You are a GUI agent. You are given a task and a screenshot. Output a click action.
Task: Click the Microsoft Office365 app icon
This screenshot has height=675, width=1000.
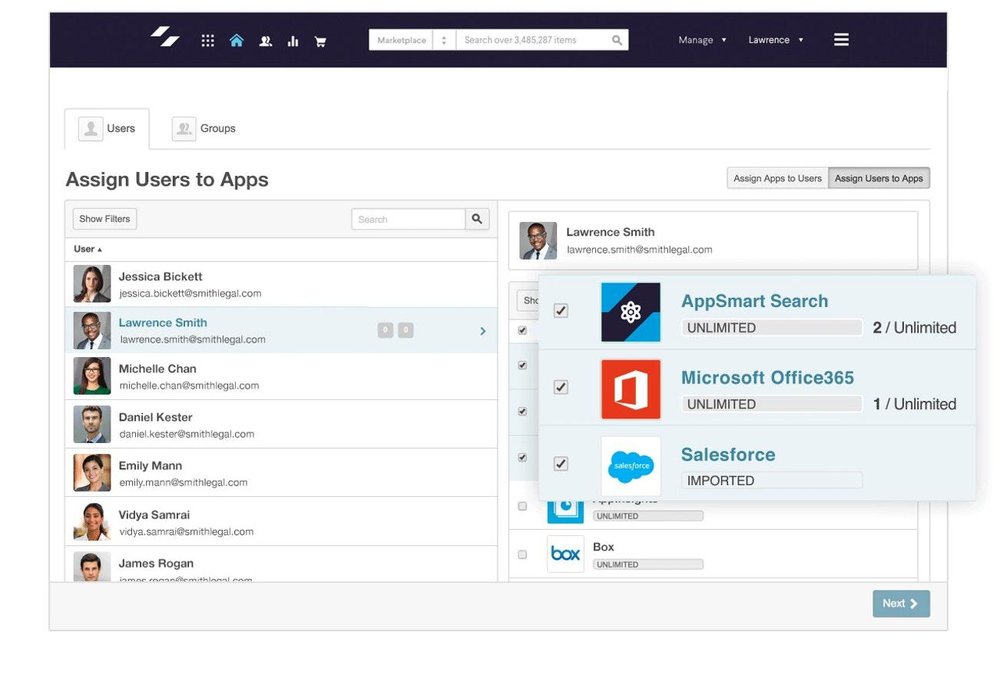631,389
